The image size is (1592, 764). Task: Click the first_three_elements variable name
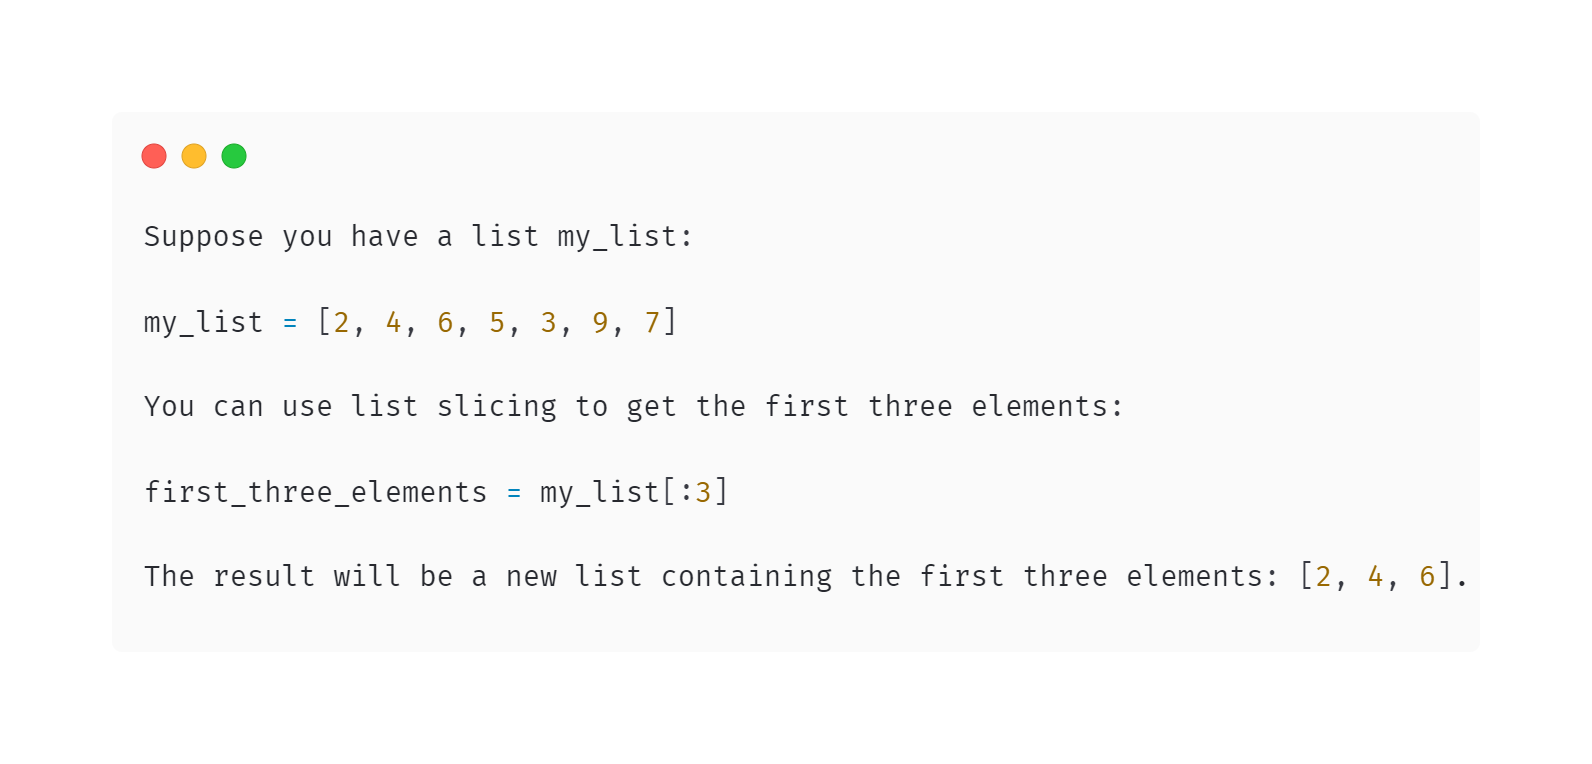pyautogui.click(x=315, y=493)
